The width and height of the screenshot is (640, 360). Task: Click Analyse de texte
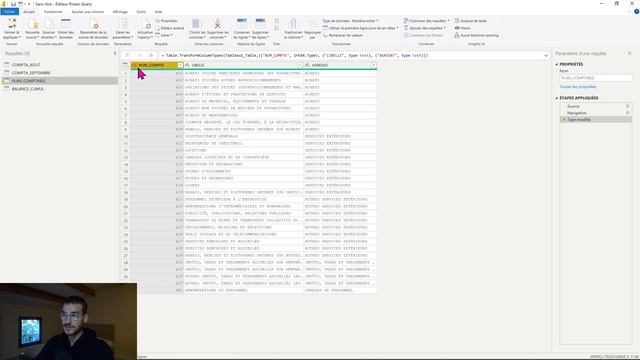click(x=471, y=21)
